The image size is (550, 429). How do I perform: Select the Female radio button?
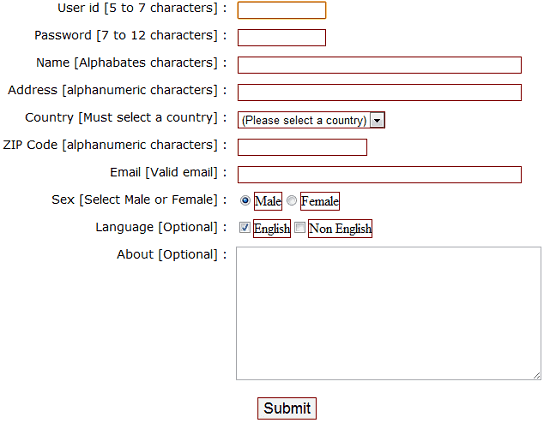click(x=291, y=201)
